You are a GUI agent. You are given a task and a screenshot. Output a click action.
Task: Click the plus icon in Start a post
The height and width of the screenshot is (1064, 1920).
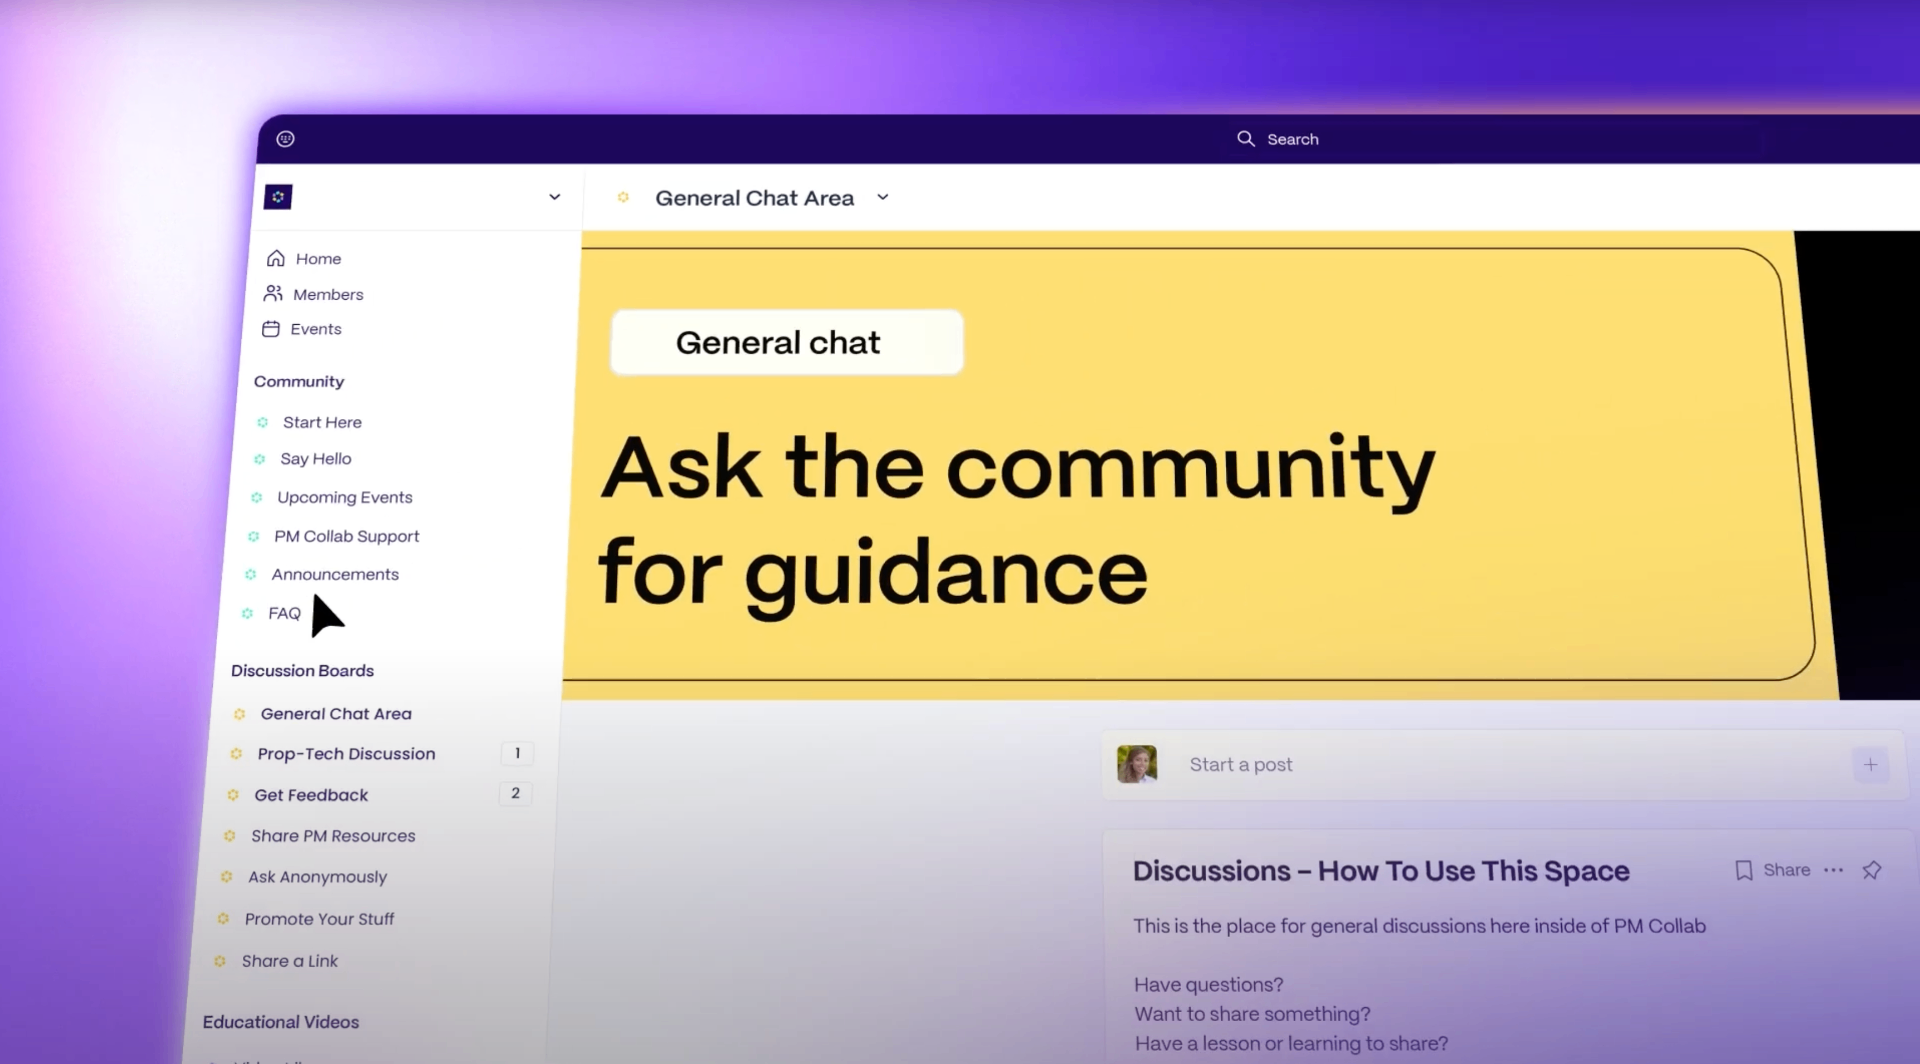1869,765
